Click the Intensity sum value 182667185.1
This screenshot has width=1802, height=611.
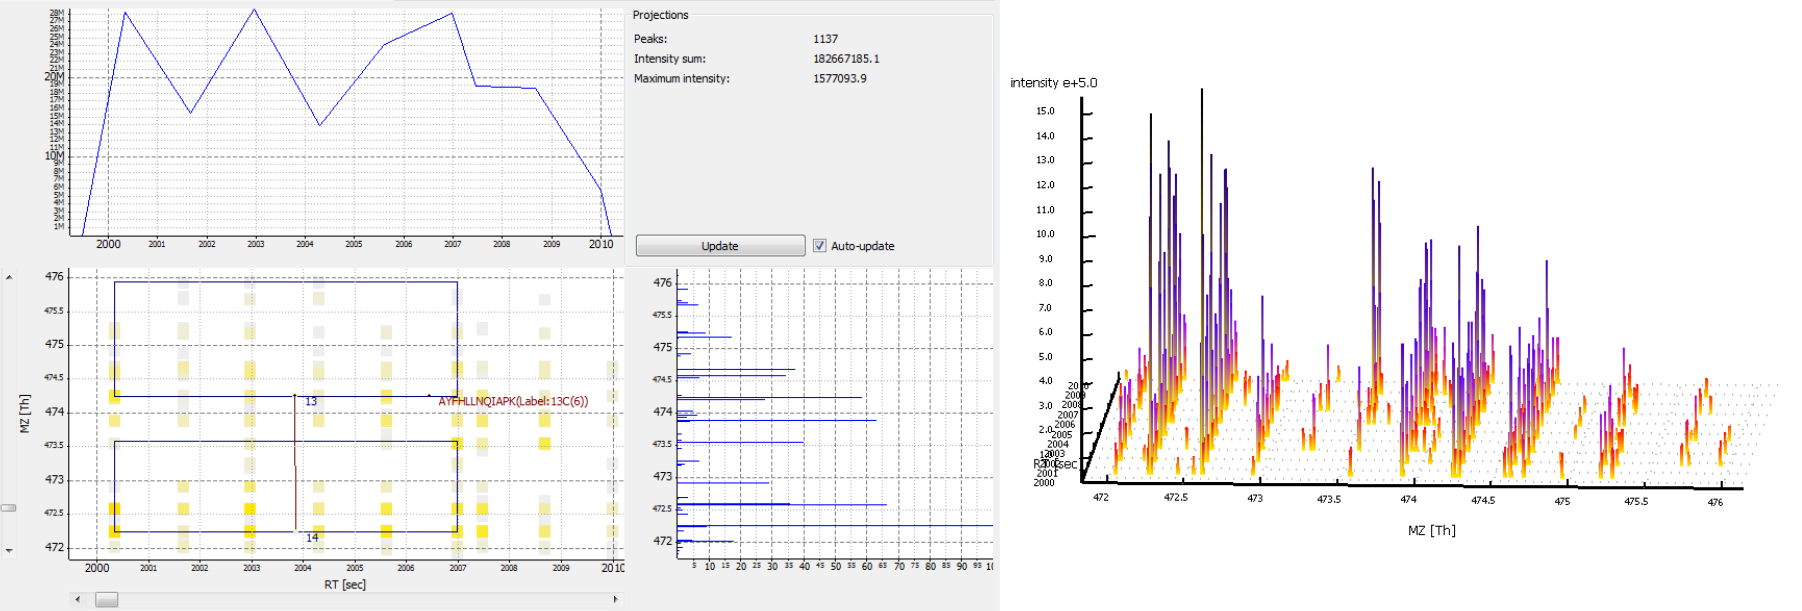click(x=846, y=59)
